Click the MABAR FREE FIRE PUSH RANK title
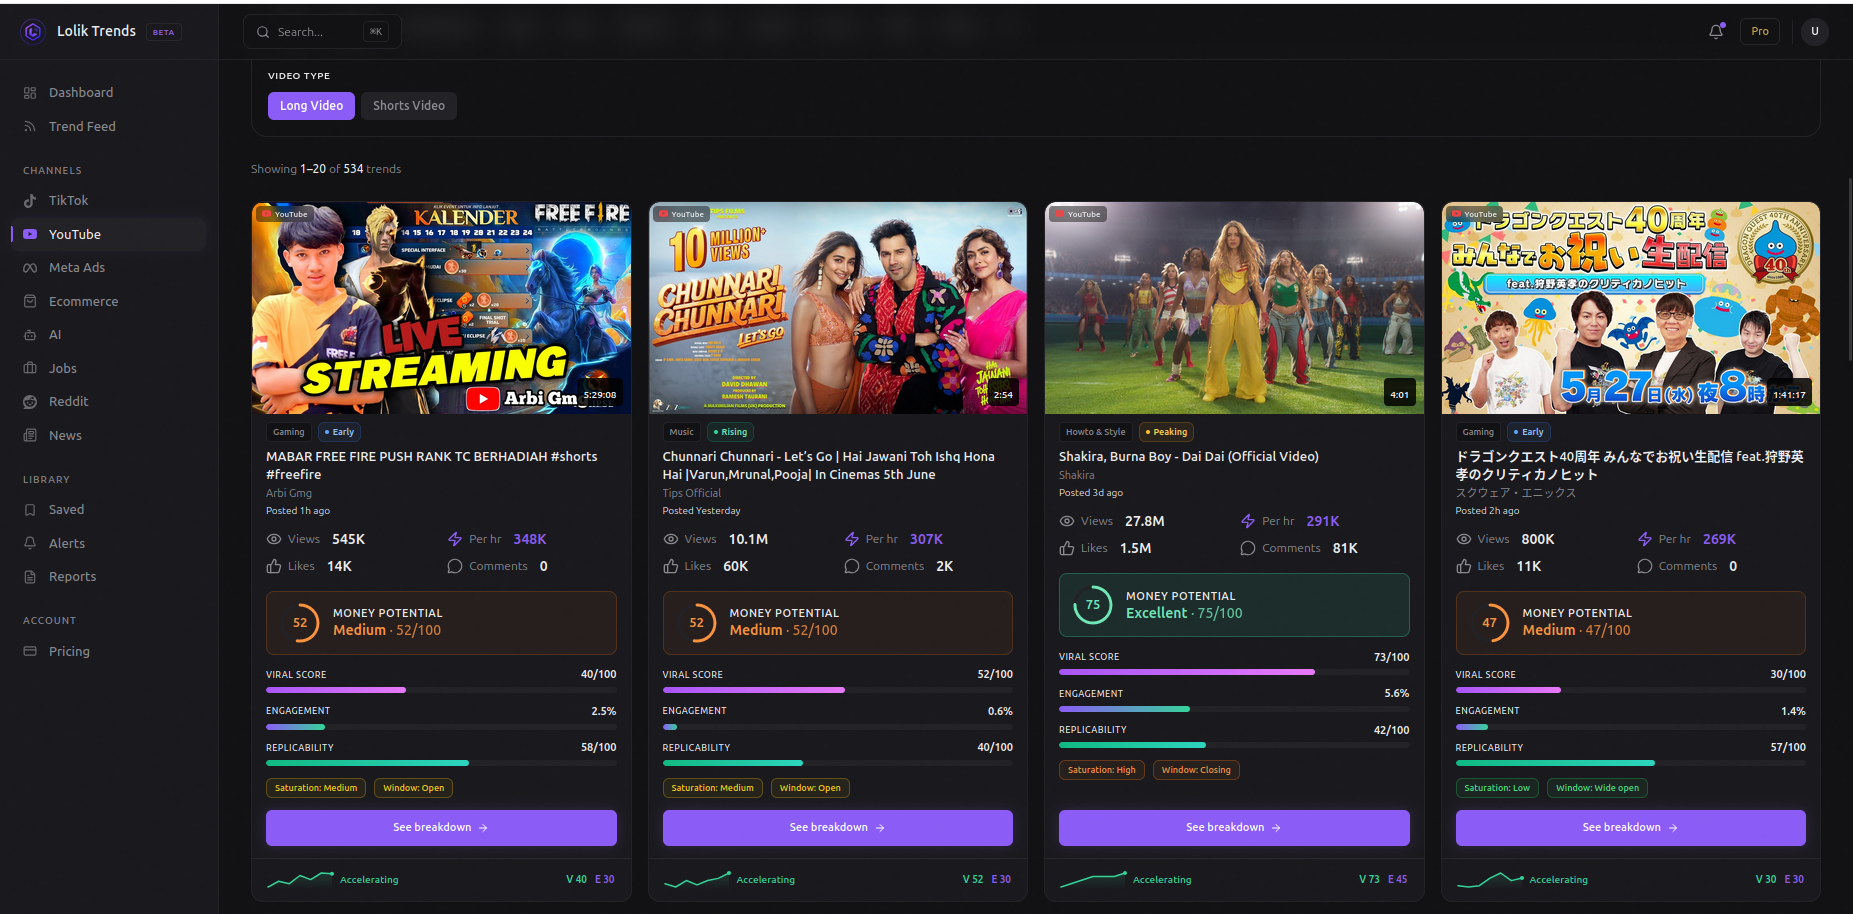Image resolution: width=1853 pixels, height=914 pixels. tap(432, 465)
